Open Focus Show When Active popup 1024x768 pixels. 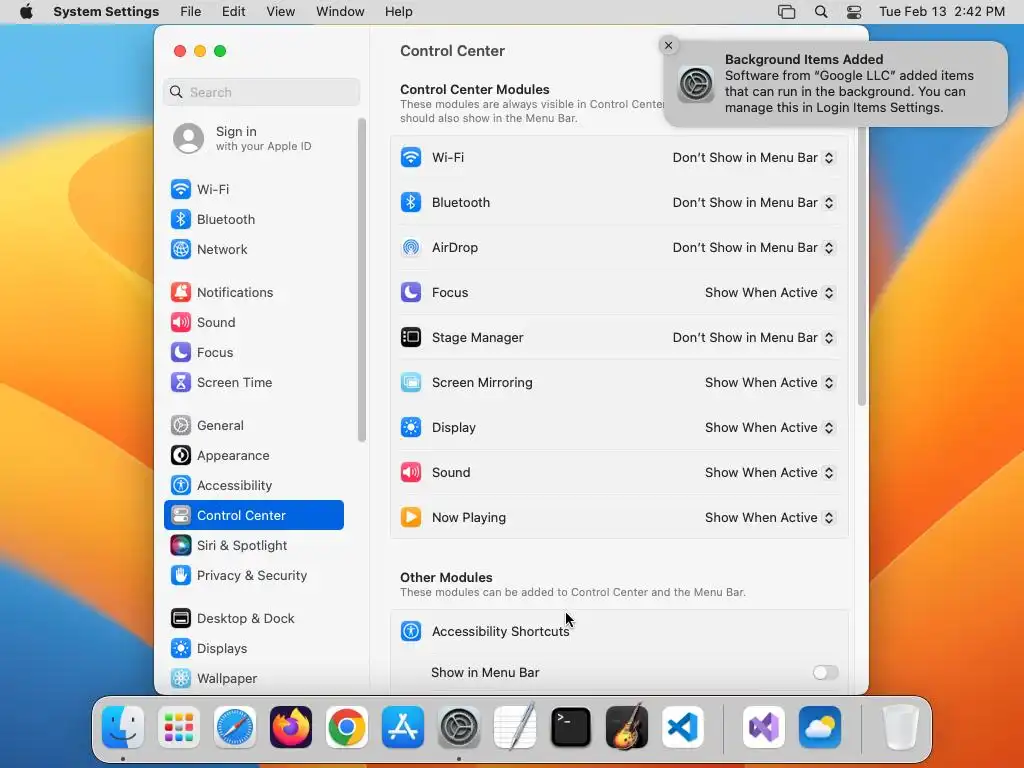point(769,293)
